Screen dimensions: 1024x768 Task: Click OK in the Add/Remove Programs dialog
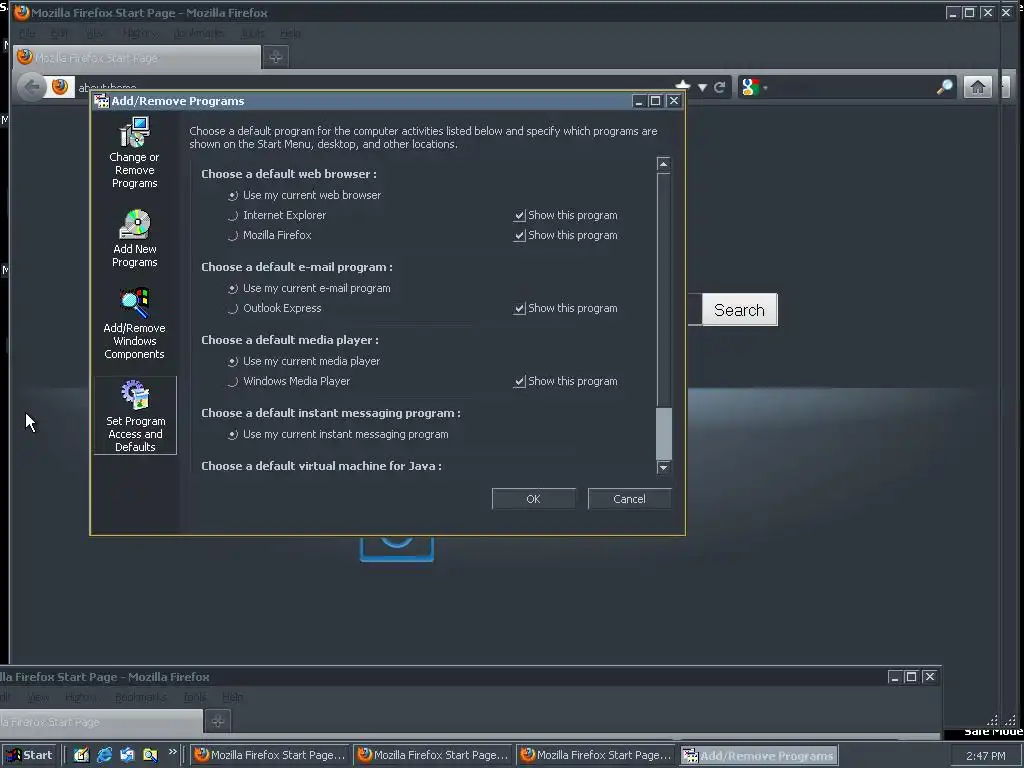534,499
